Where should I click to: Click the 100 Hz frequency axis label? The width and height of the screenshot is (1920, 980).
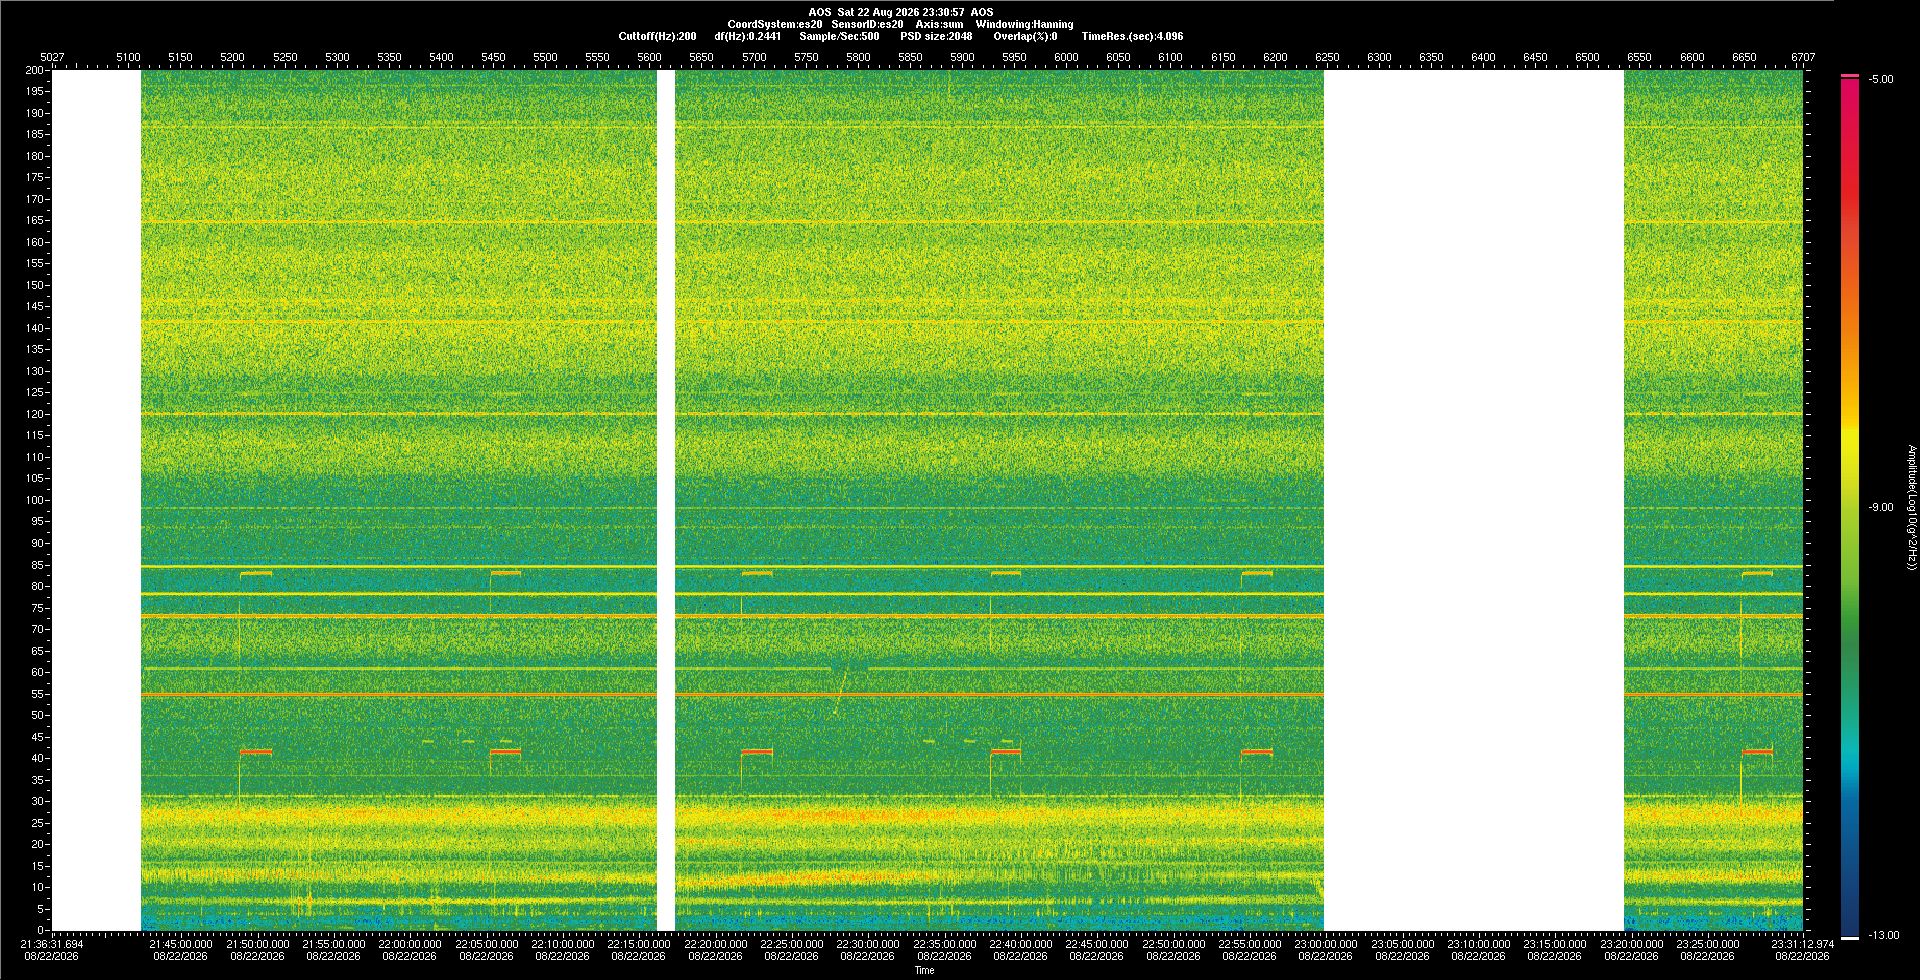[35, 500]
